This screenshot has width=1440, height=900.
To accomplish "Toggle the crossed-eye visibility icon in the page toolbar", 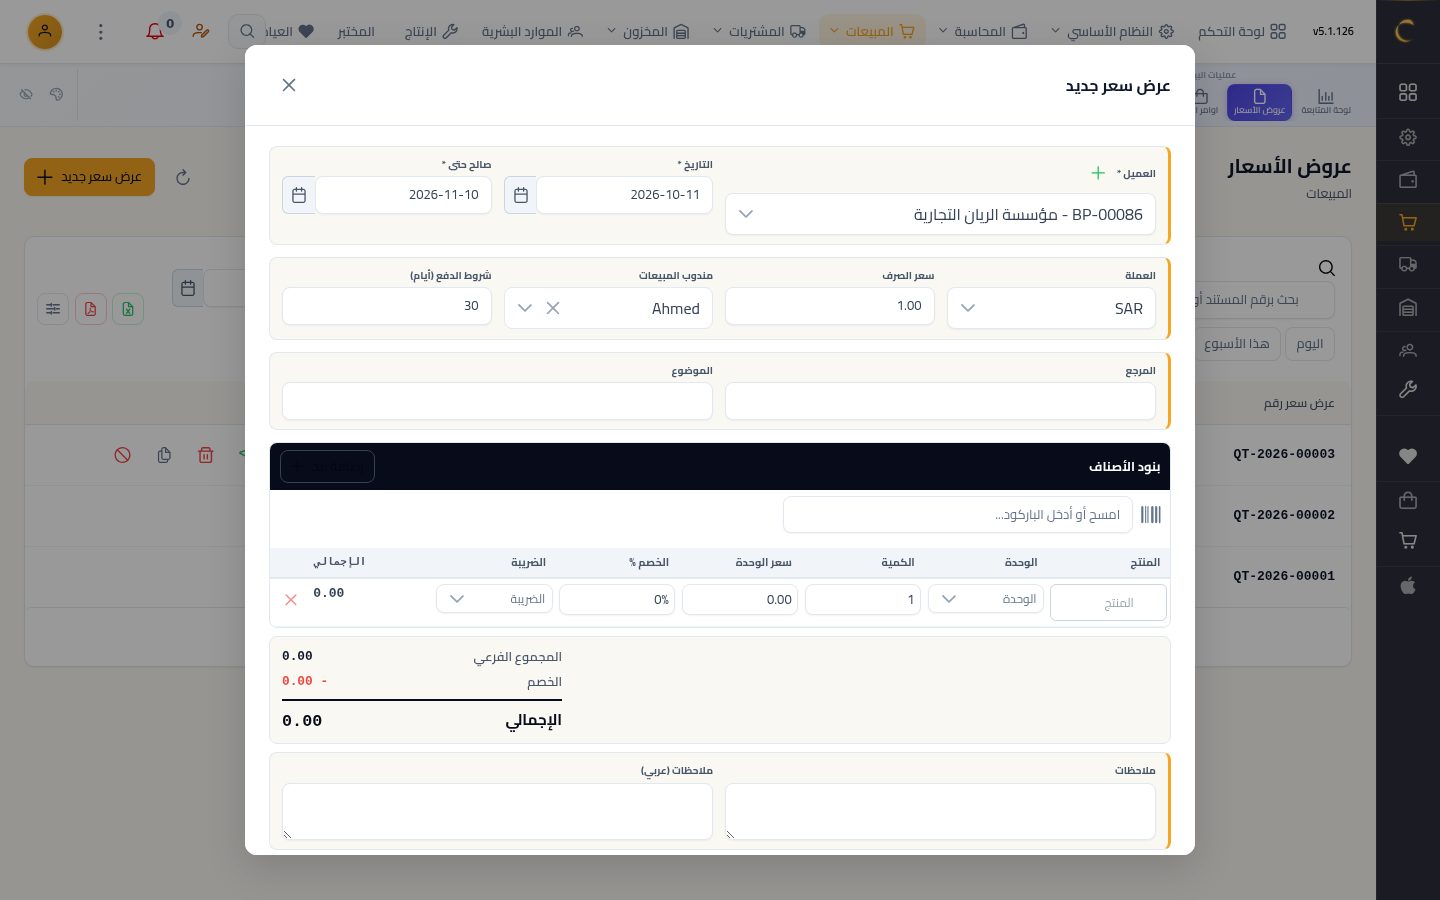I will point(27,94).
